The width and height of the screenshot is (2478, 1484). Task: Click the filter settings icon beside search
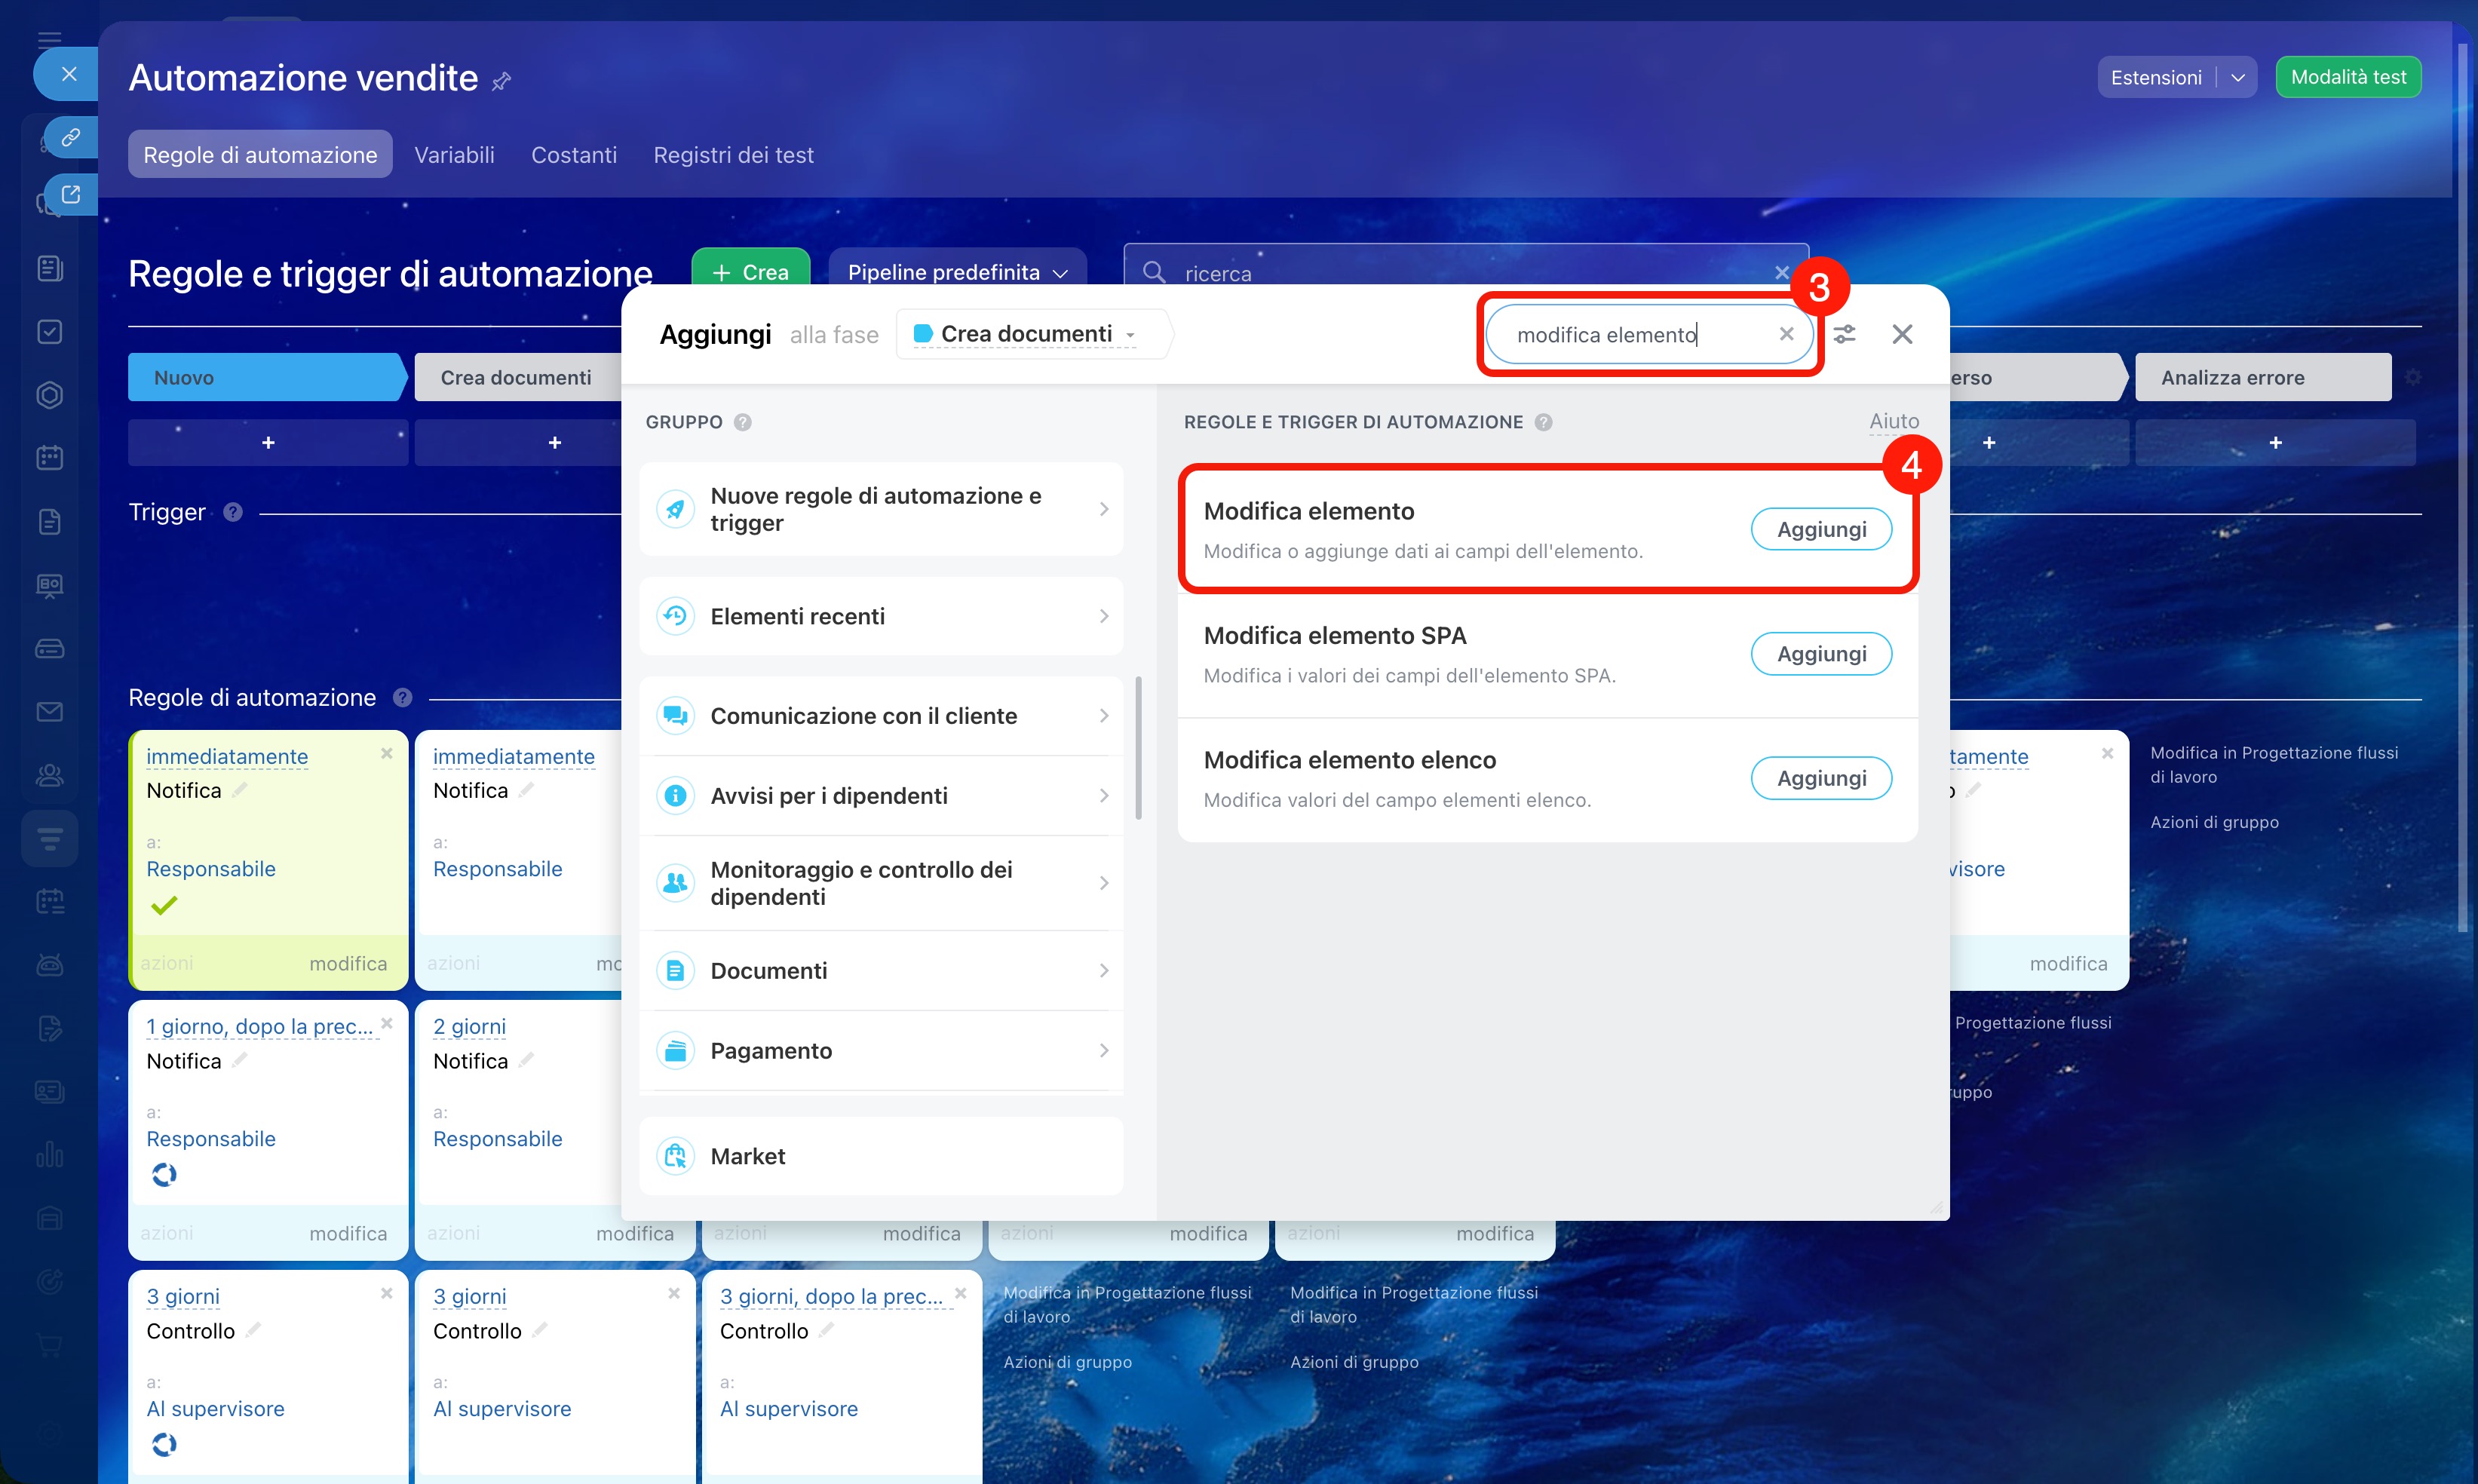(x=1844, y=334)
